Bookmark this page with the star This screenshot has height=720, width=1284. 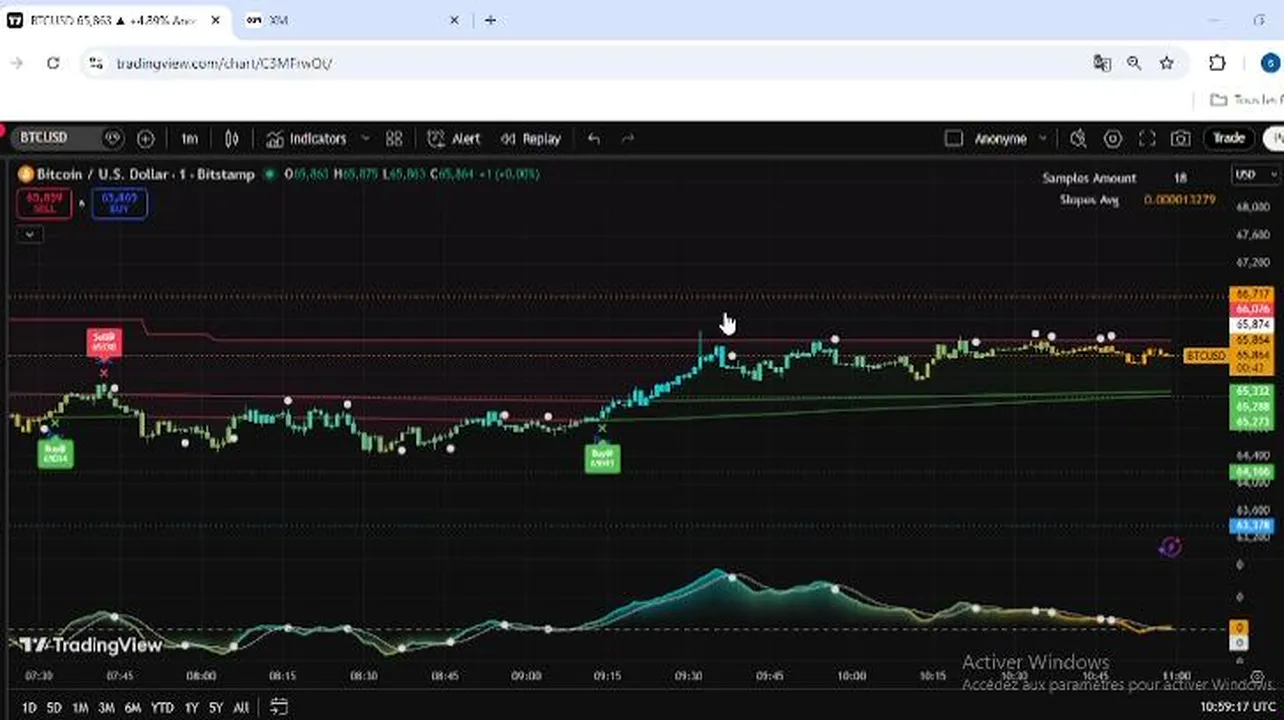tap(1166, 63)
